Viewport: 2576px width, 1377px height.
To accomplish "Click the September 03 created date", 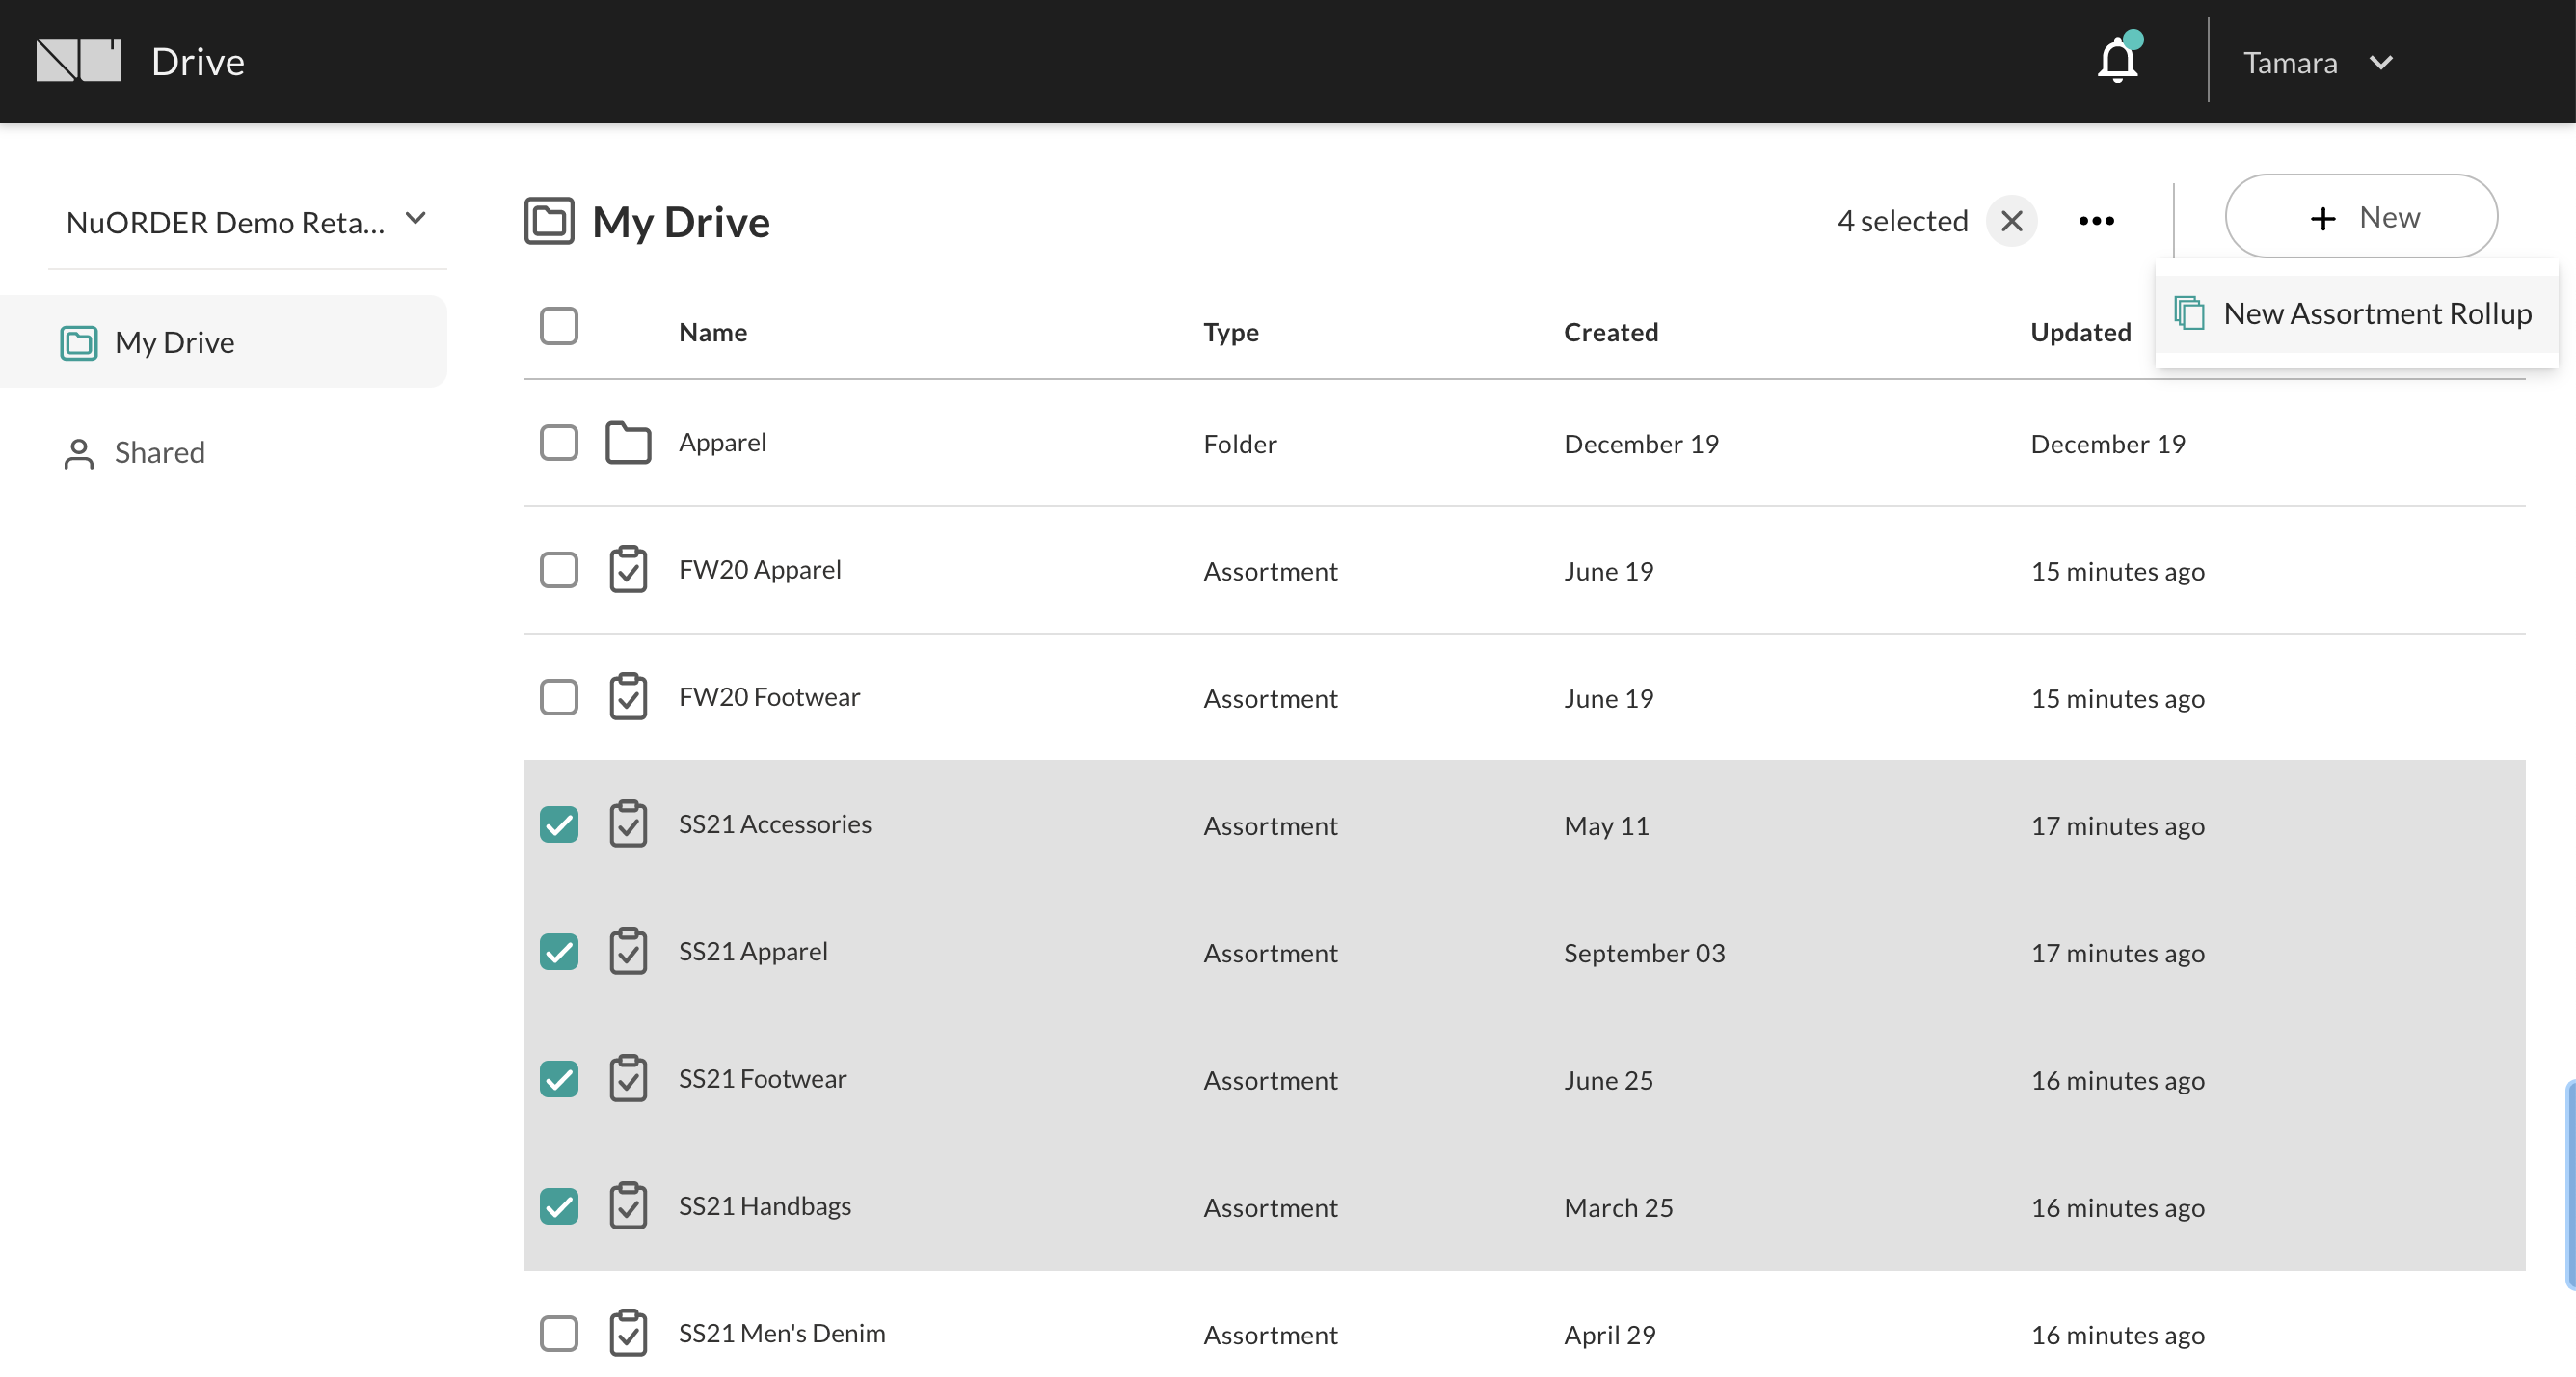I will pos(1644,953).
